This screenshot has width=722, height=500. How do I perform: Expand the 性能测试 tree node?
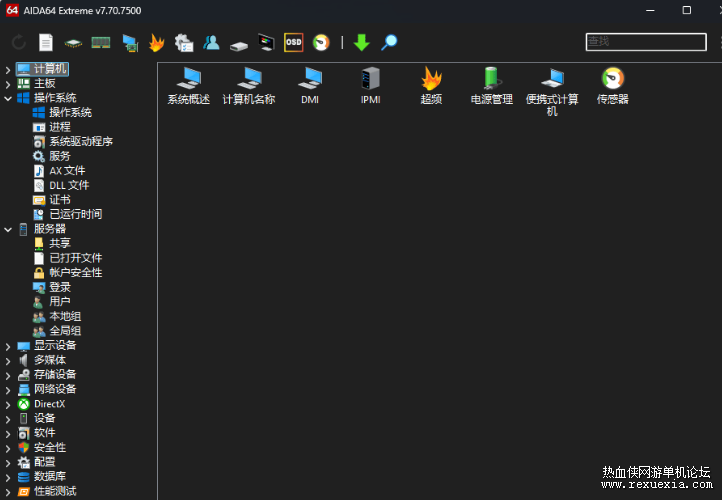pos(8,492)
